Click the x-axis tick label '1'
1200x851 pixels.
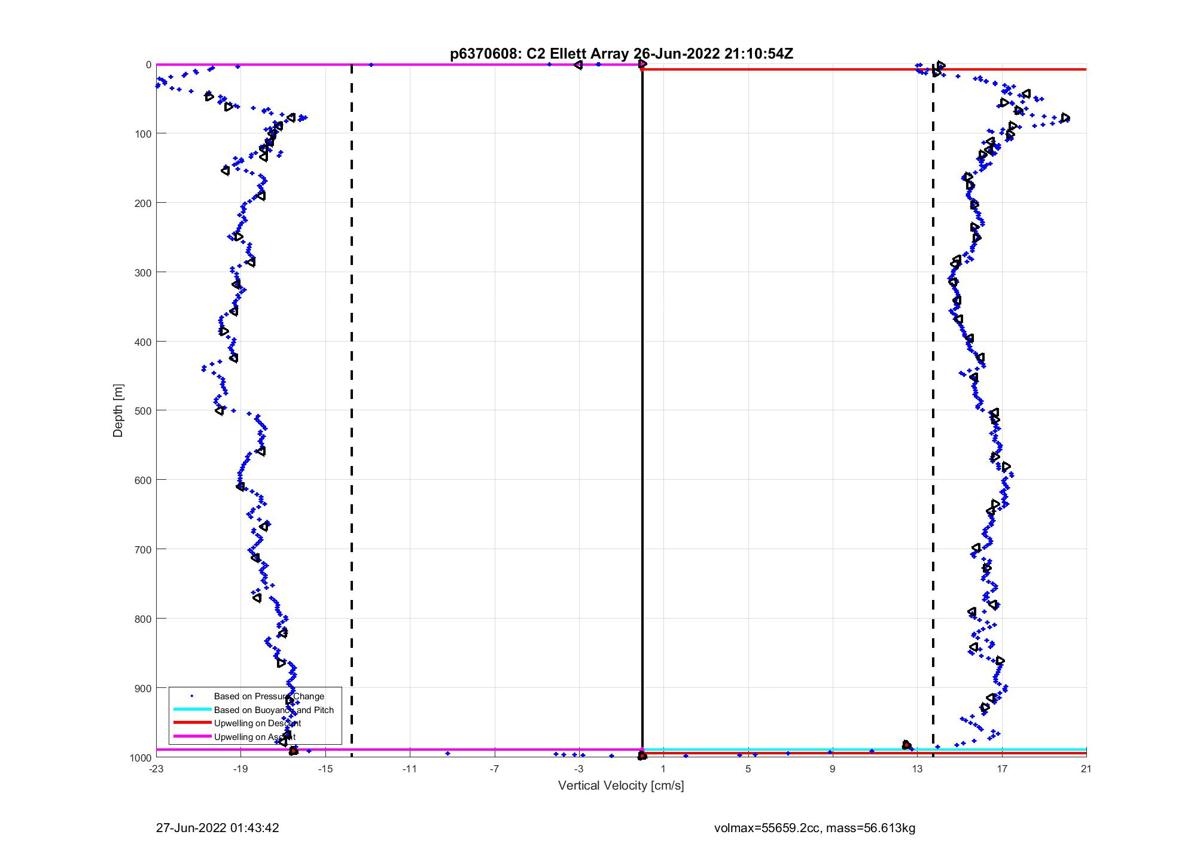(x=663, y=769)
